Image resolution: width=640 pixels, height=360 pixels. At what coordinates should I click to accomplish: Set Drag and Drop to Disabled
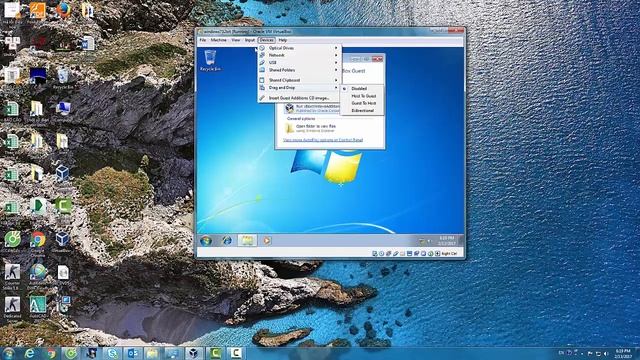point(362,89)
